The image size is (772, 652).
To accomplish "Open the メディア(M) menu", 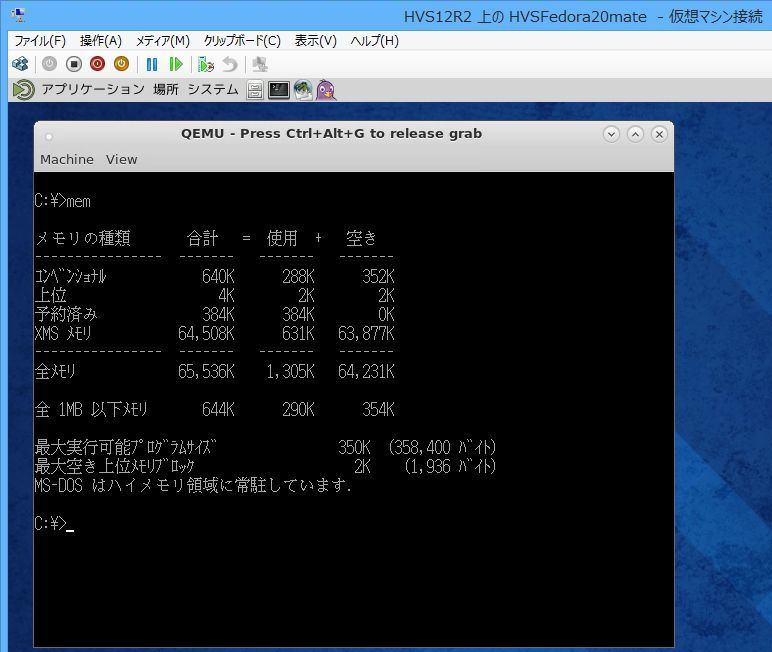I will pyautogui.click(x=162, y=41).
